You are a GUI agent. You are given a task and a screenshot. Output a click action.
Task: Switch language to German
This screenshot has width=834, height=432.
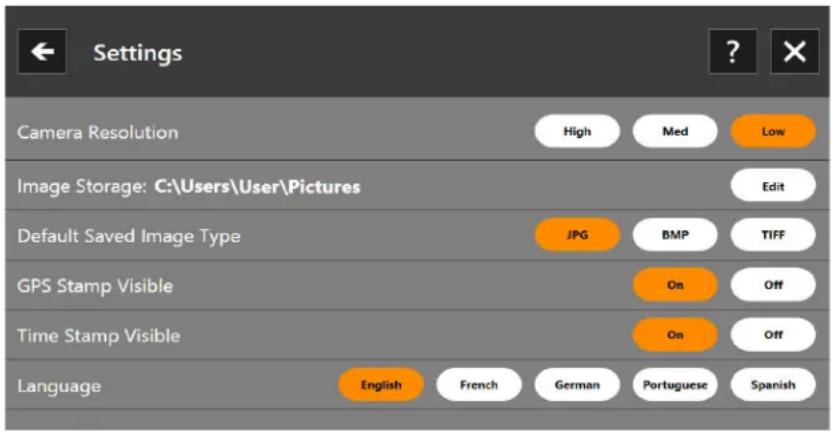point(577,385)
